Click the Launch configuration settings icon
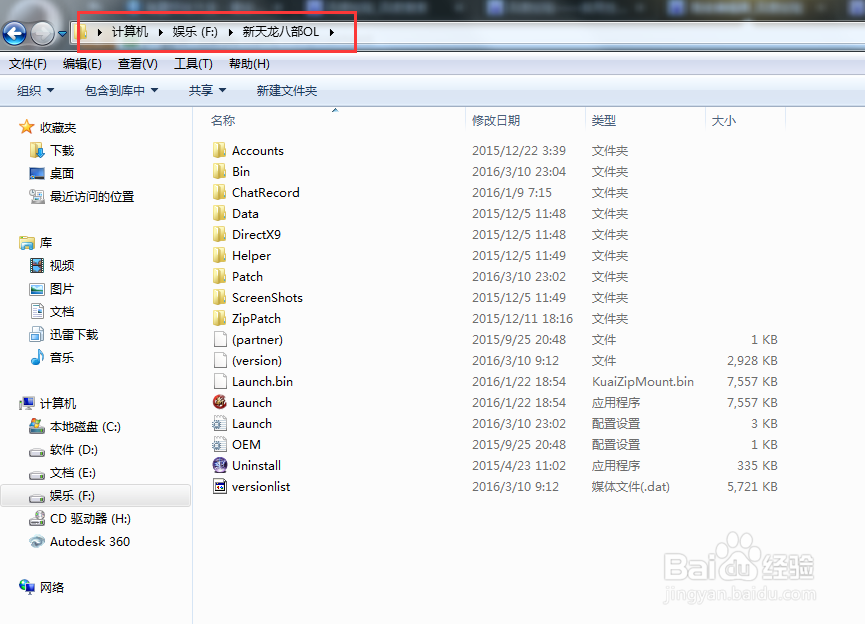The image size is (865, 624). pyautogui.click(x=220, y=423)
